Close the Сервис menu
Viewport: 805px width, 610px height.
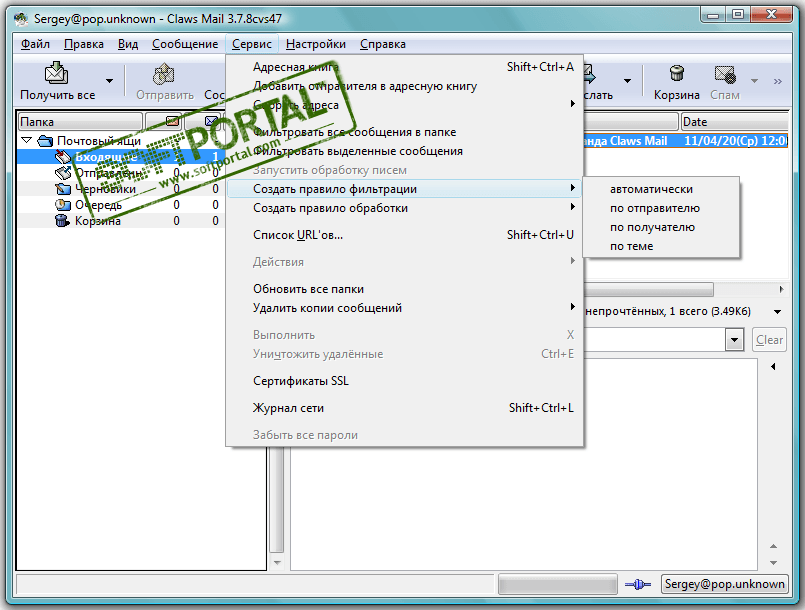click(252, 44)
